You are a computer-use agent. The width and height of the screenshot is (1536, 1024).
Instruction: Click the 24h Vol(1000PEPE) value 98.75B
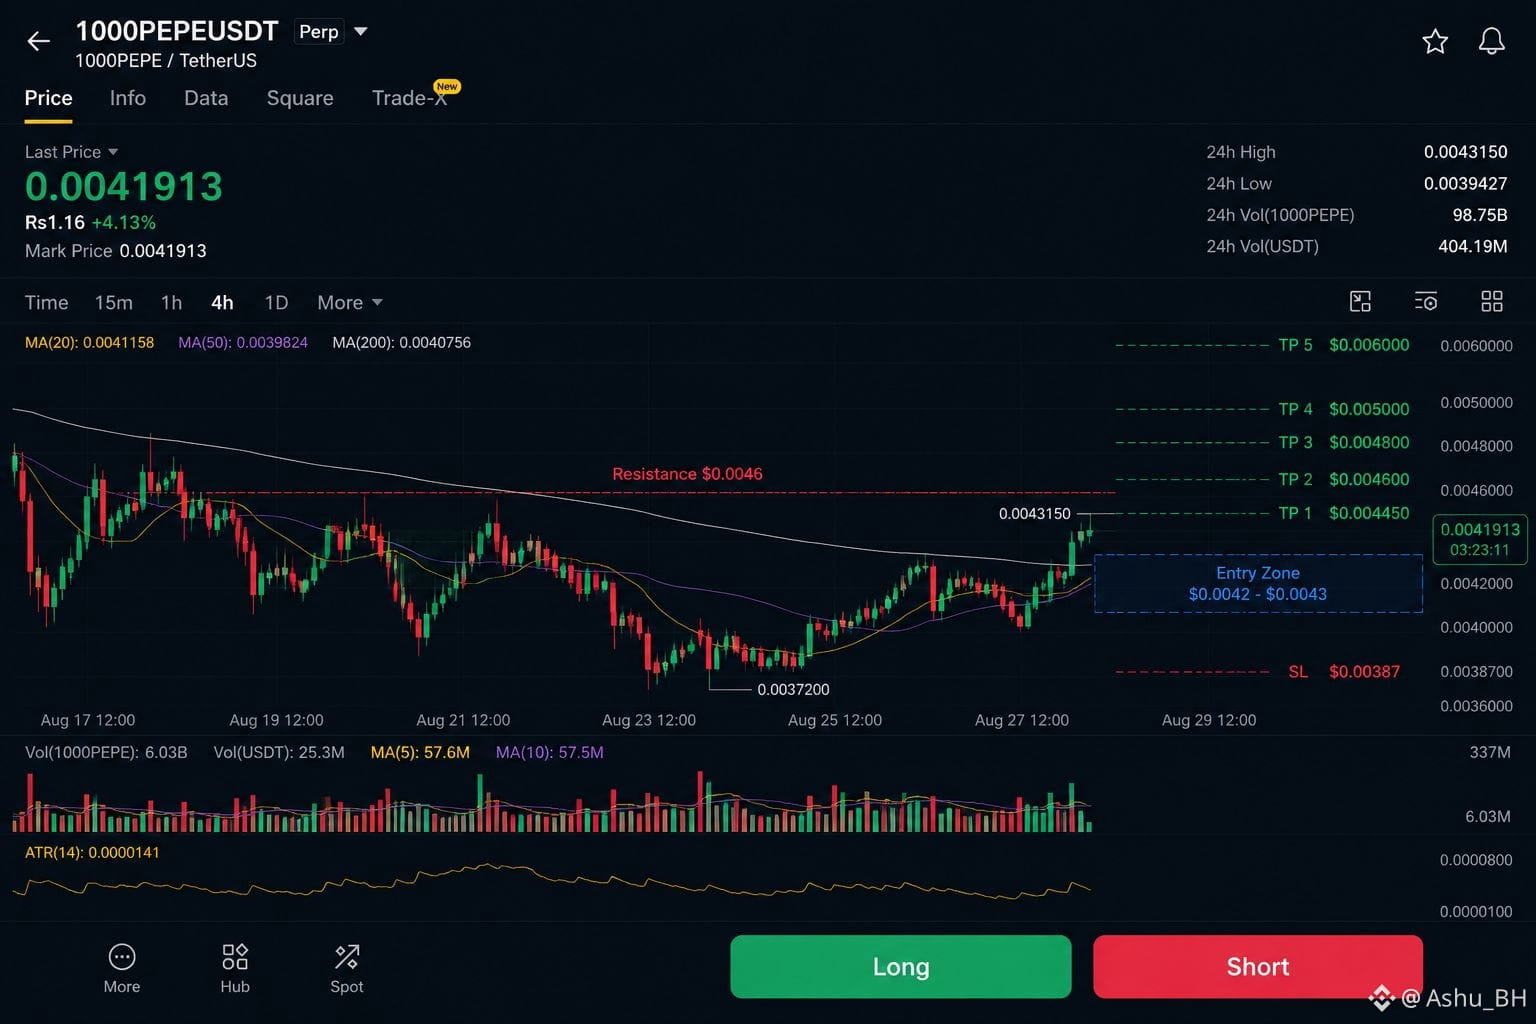(x=1480, y=215)
